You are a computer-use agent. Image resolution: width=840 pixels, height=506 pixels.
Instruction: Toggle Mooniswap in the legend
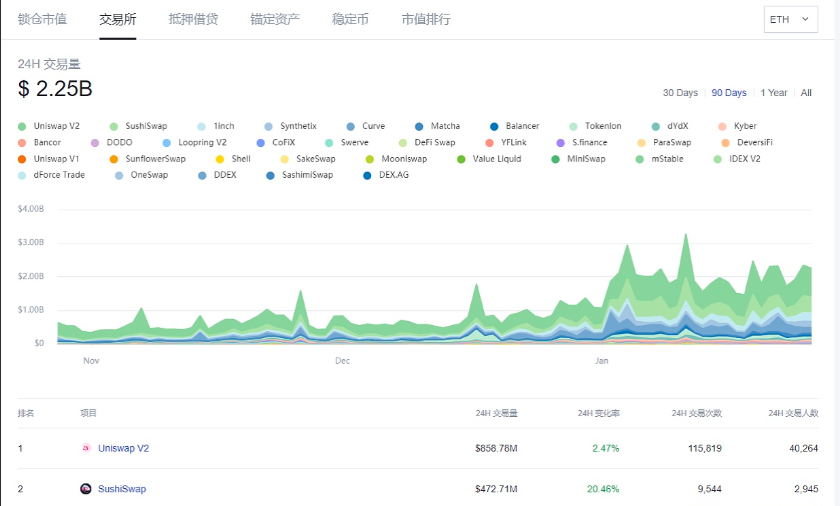click(396, 158)
